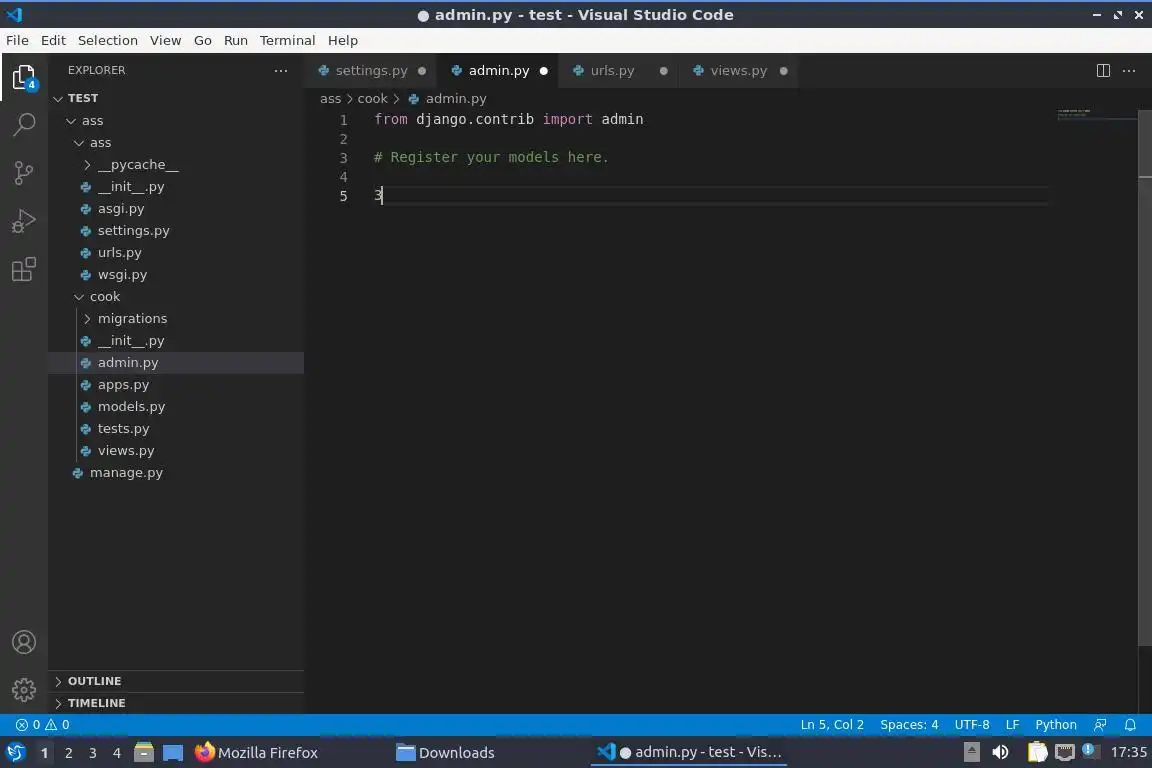This screenshot has height=768, width=1152.
Task: Switch to the settings.py tab
Action: click(x=372, y=71)
